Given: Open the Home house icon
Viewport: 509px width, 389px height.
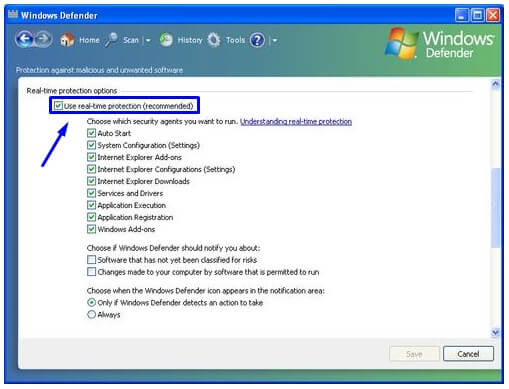Looking at the screenshot, I should click(x=67, y=40).
